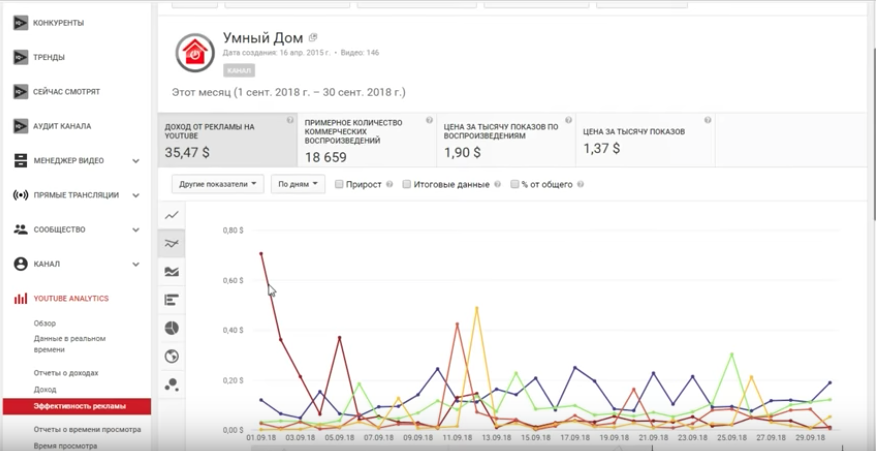Viewport: 876px width, 451px height.
Task: Click the help icon next to Прирост
Action: (x=389, y=184)
